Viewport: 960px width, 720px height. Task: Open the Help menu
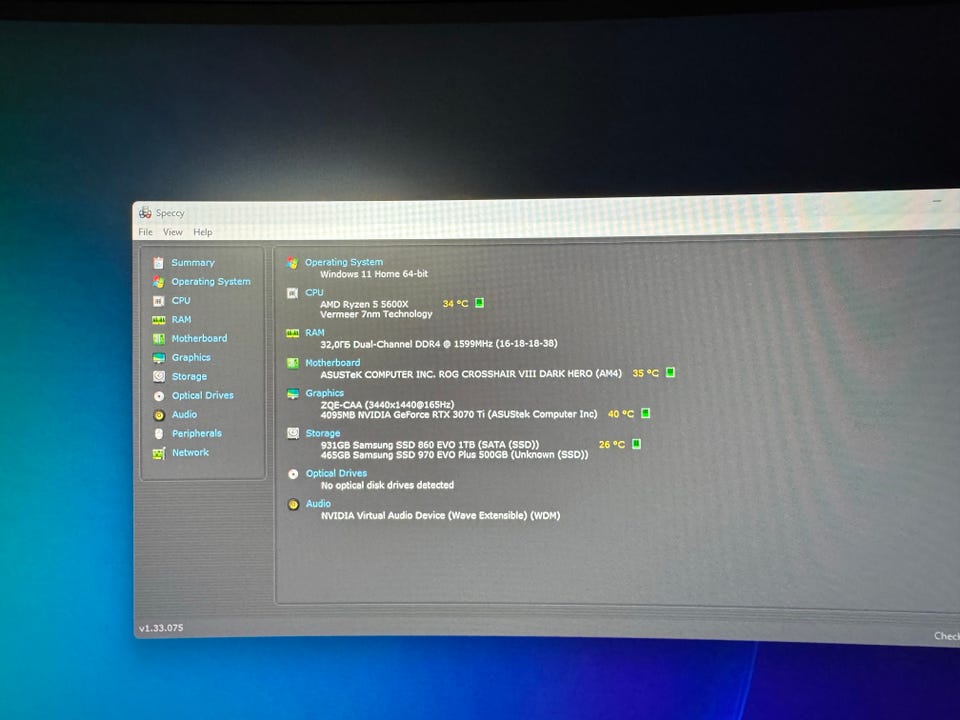203,232
